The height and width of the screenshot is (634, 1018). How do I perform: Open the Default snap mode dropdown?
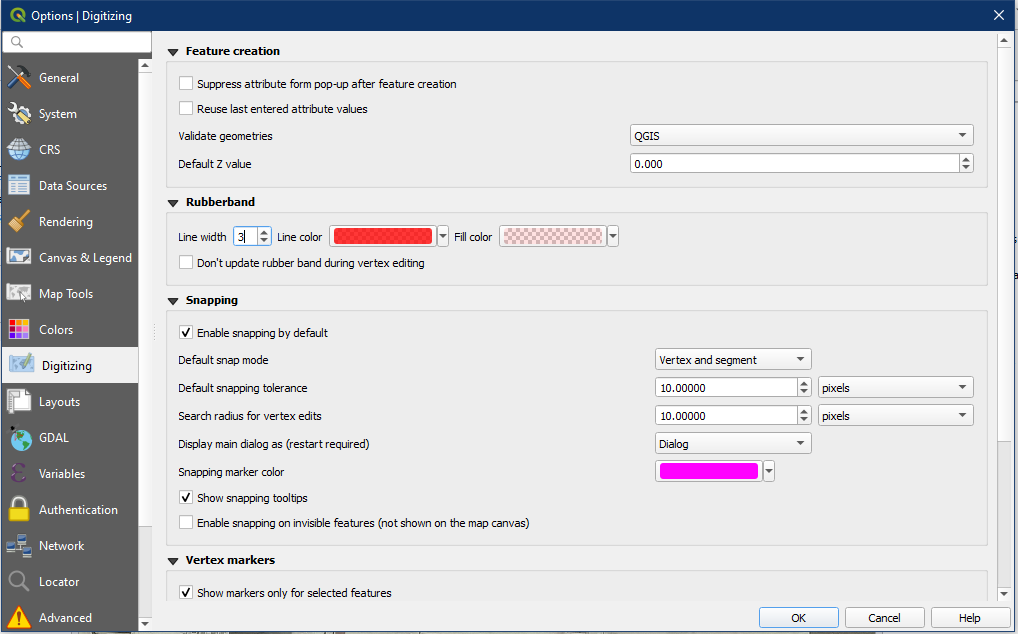click(x=733, y=360)
